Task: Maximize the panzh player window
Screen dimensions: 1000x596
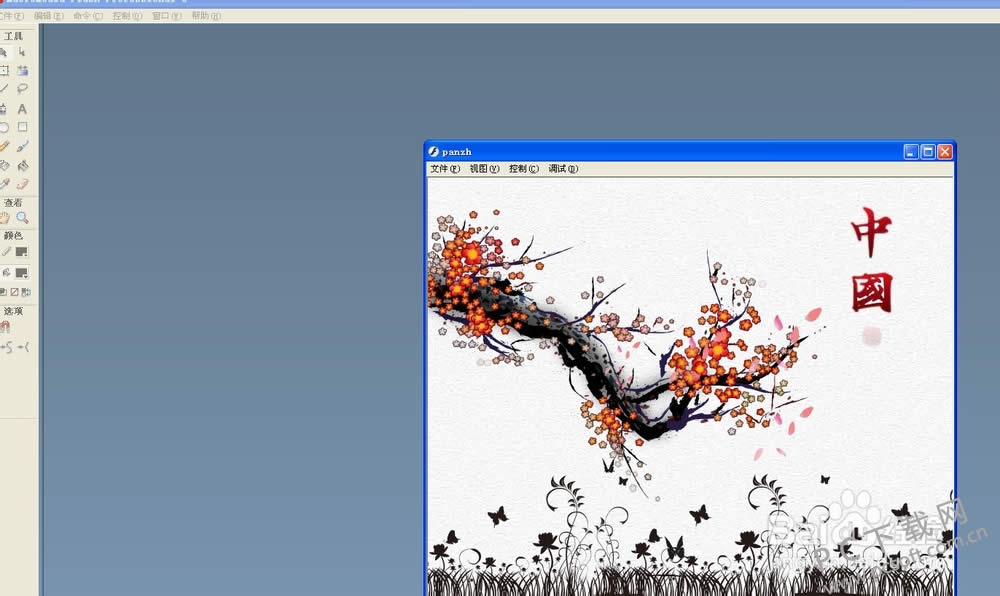Action: [927, 152]
